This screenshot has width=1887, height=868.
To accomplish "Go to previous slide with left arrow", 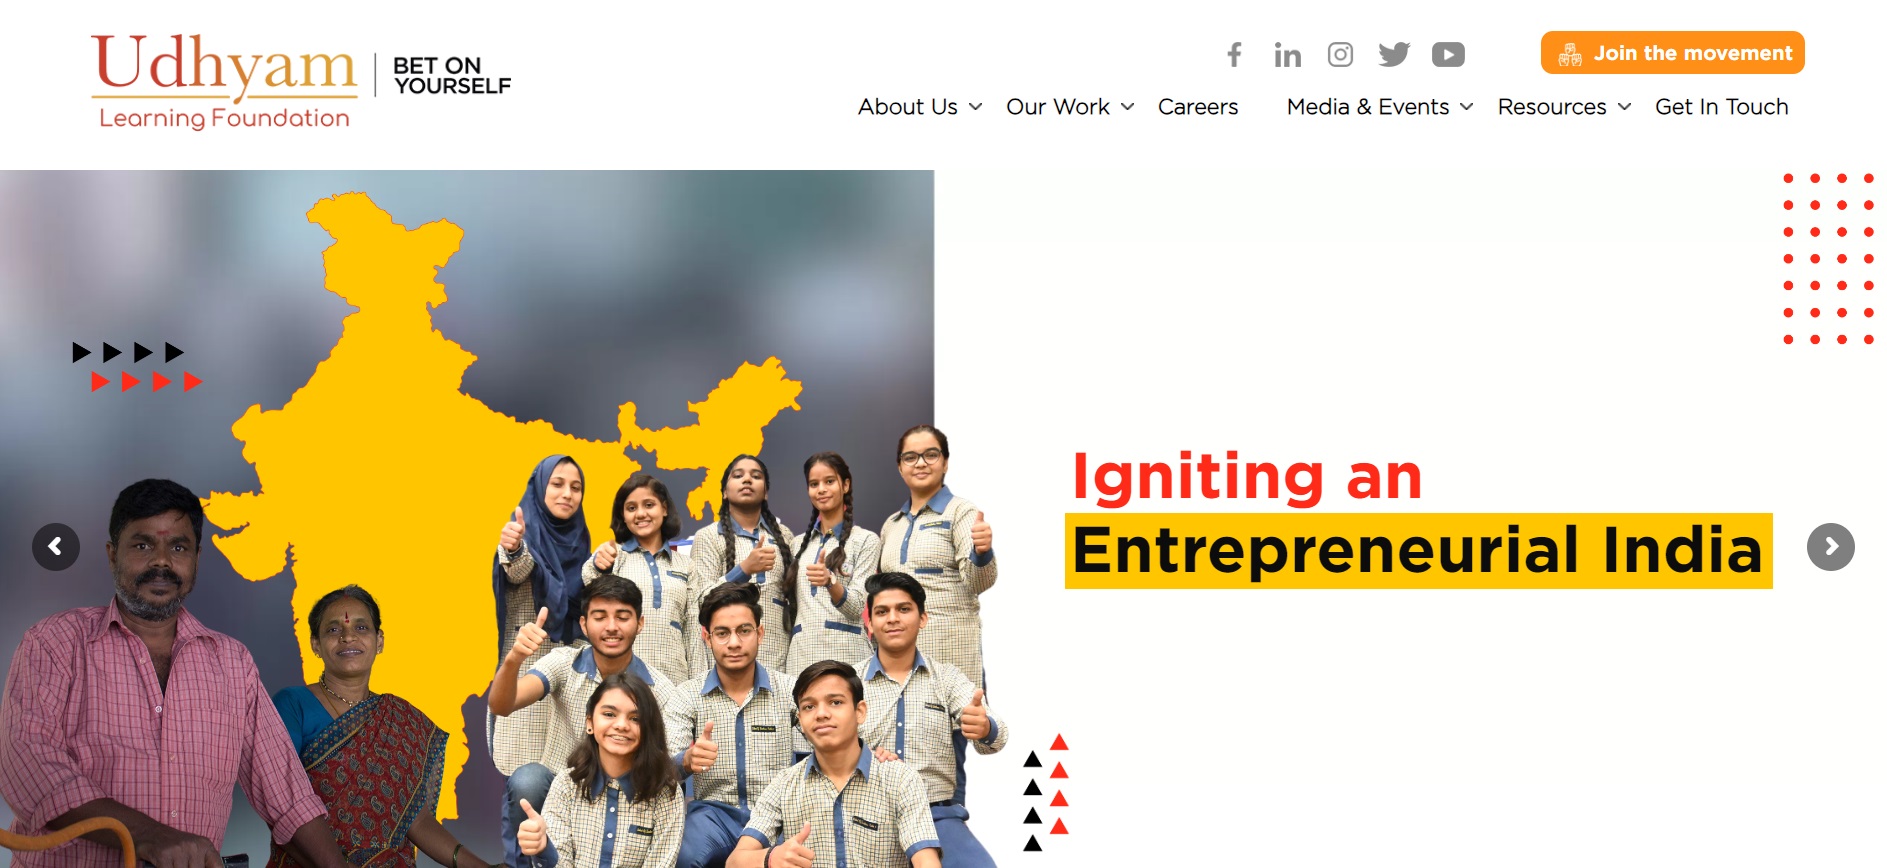I will pyautogui.click(x=56, y=547).
